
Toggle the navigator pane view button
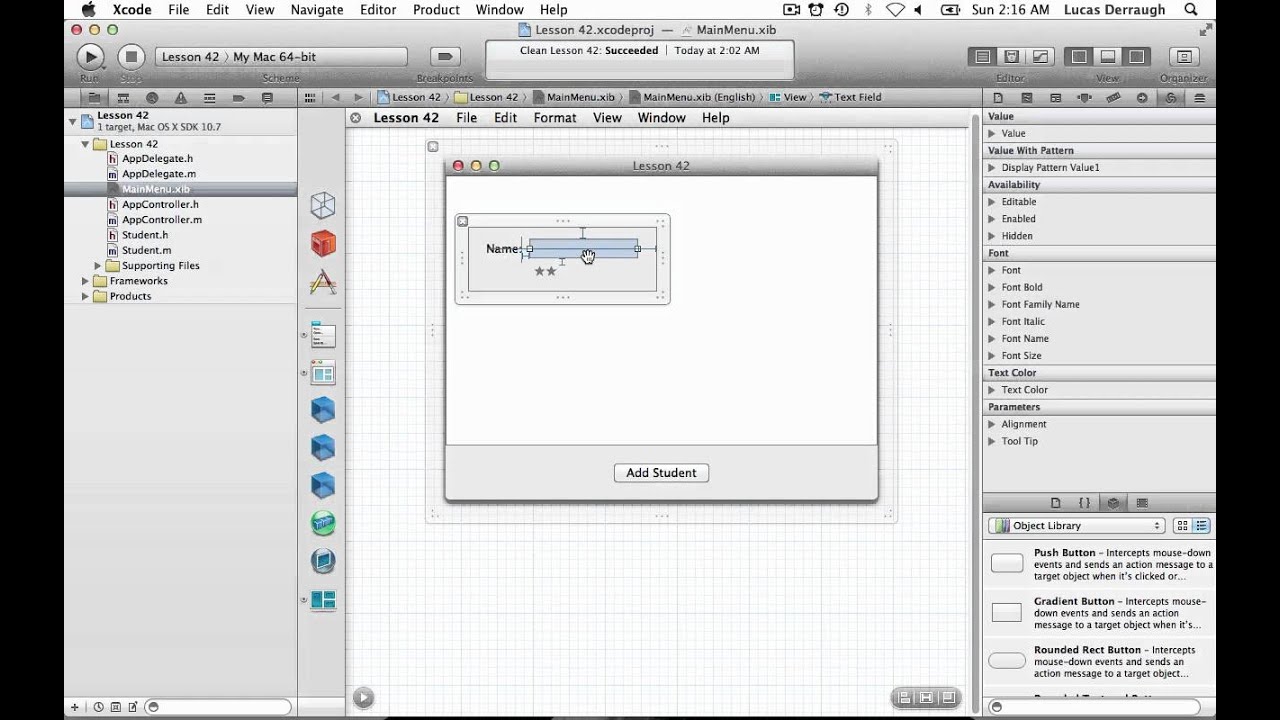click(x=1079, y=57)
